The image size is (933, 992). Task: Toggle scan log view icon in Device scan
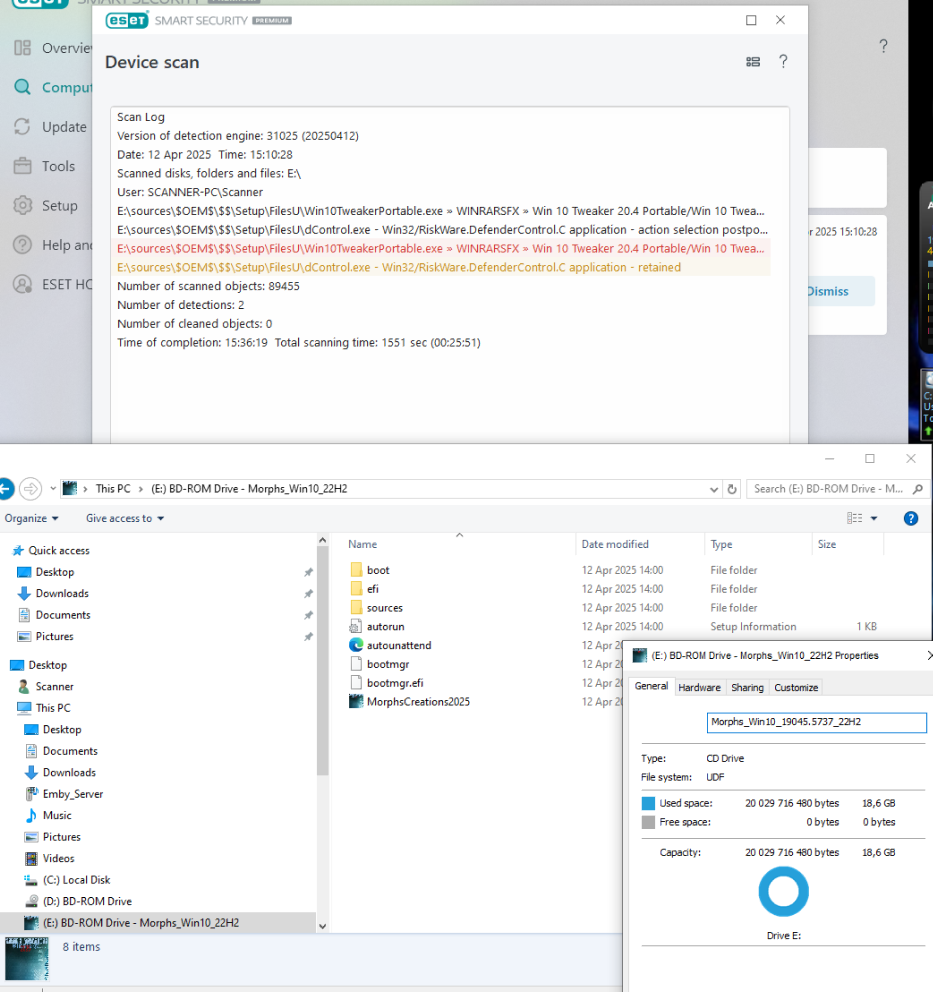[x=753, y=61]
